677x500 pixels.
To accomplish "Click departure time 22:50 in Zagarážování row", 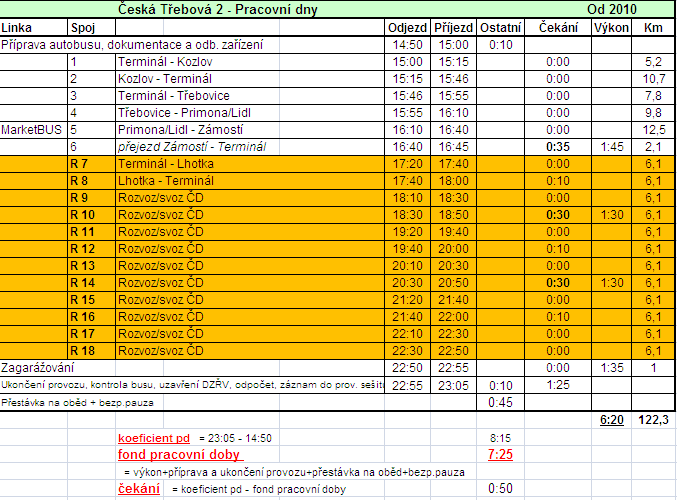I will pos(407,368).
